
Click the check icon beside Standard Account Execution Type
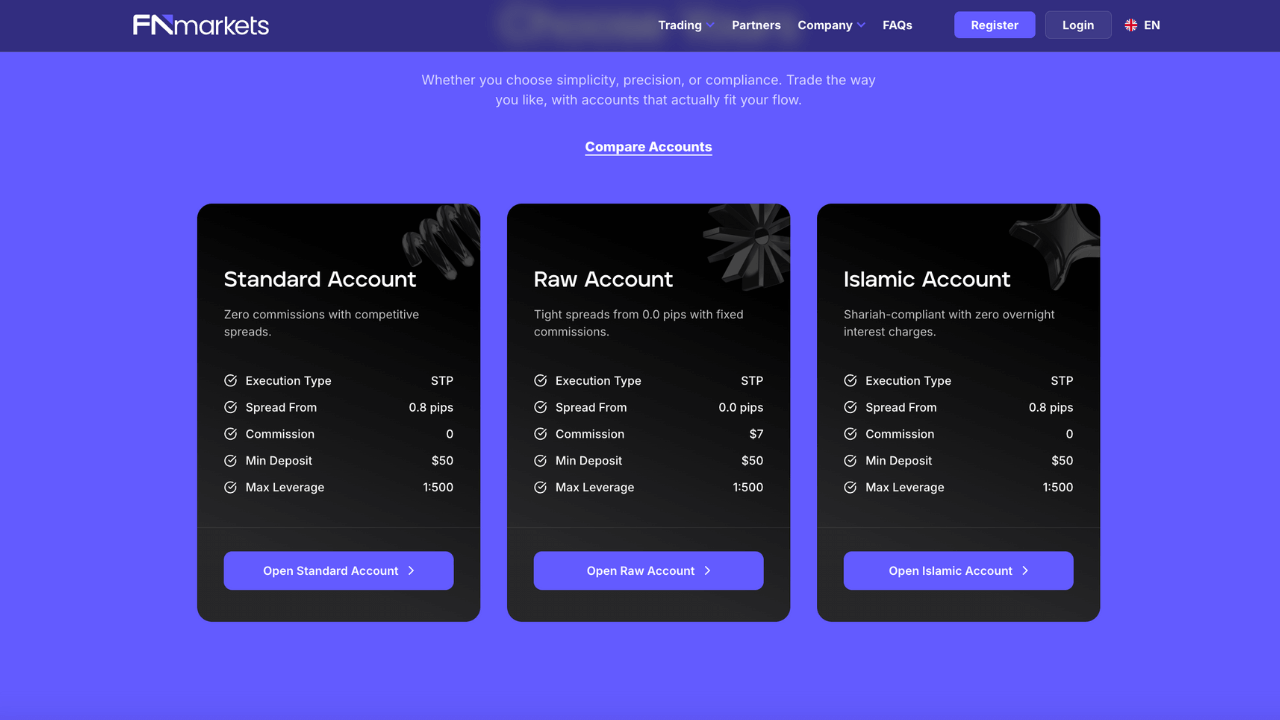(x=230, y=380)
